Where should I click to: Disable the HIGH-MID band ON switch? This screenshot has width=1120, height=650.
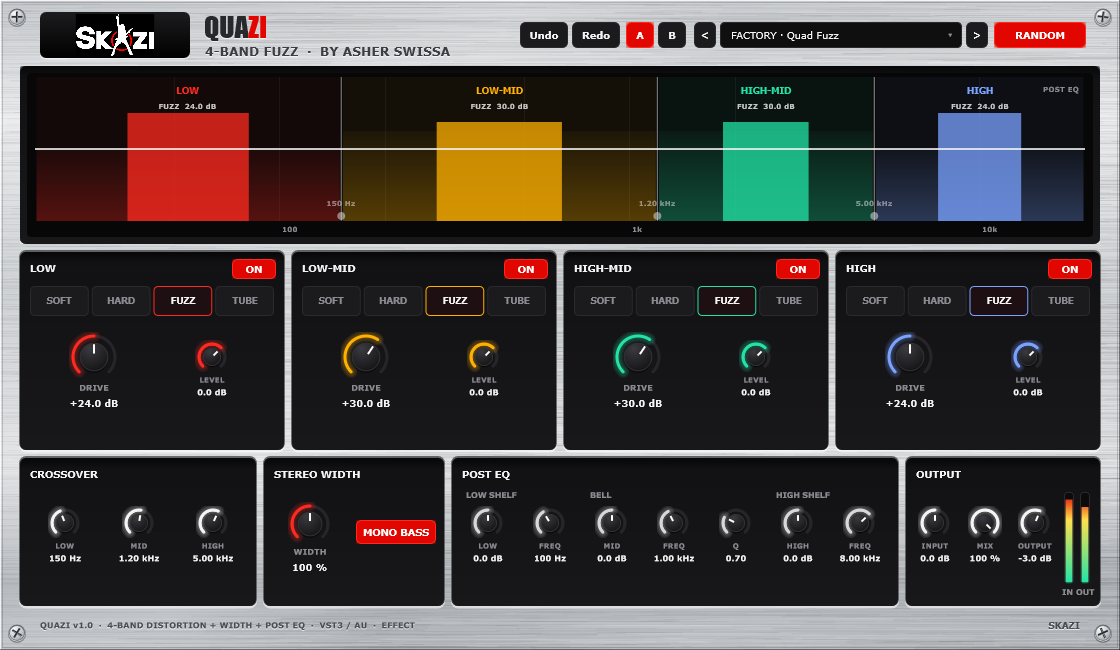click(x=798, y=269)
